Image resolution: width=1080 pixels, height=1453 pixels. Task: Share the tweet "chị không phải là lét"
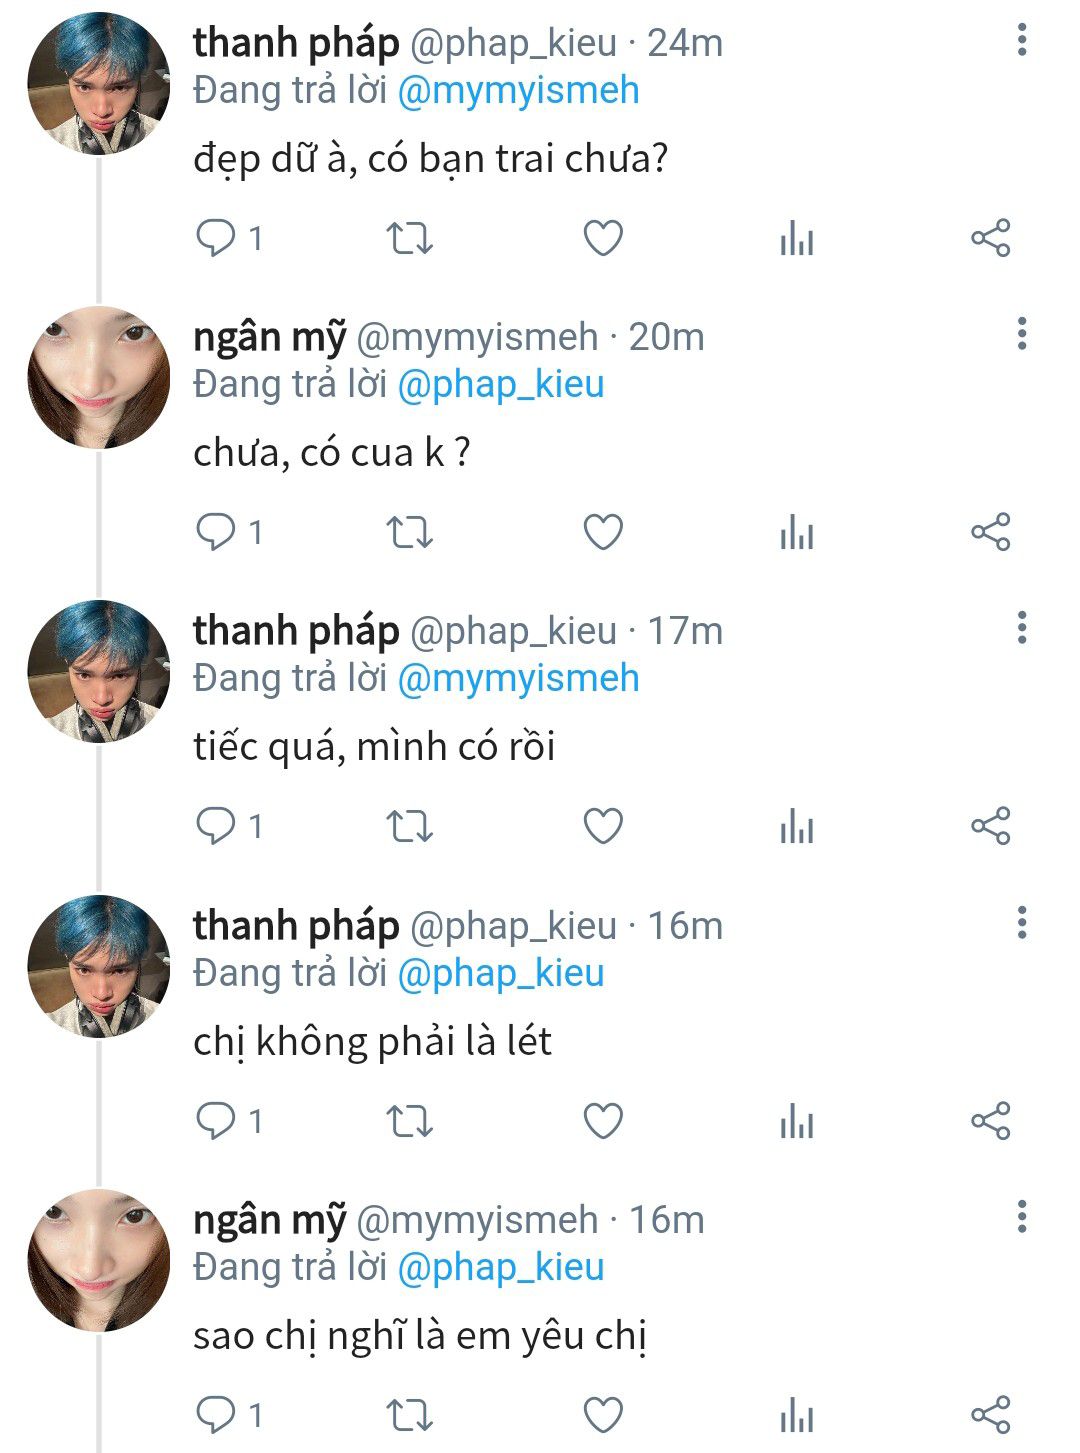pos(991,1120)
